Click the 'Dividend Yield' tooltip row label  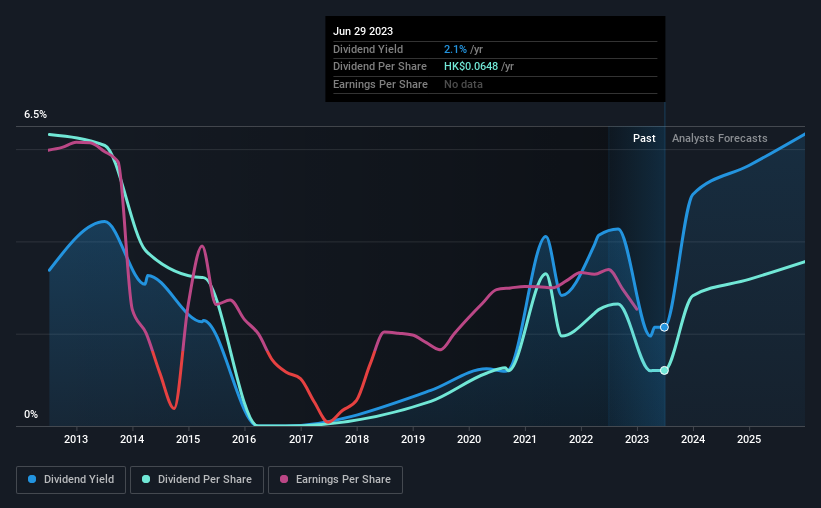[x=368, y=49]
